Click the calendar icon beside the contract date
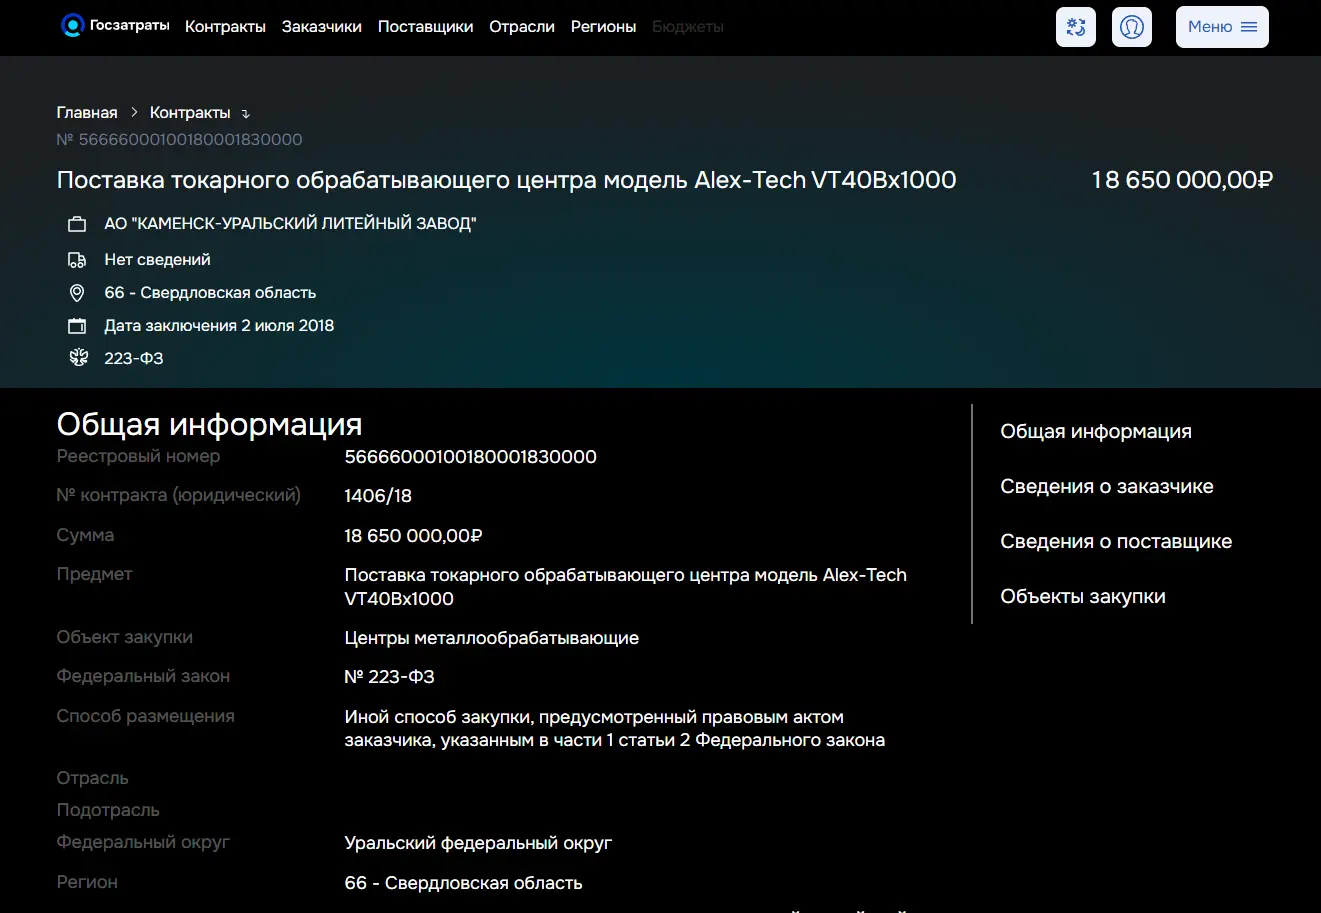1321x913 pixels. (x=77, y=326)
